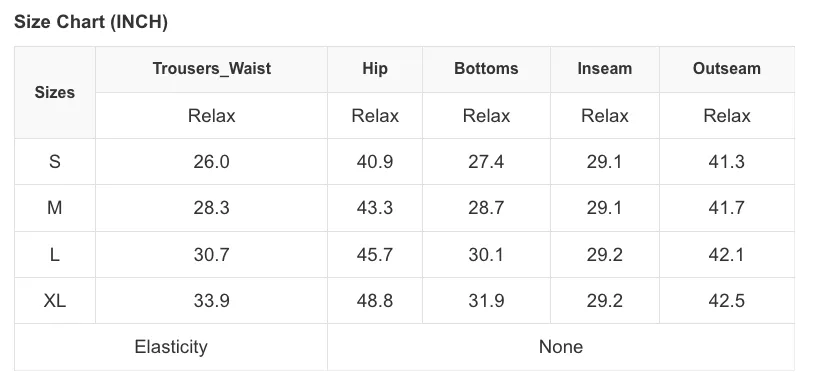Select the size M row label
Screen dimensions: 828x390
click(x=55, y=208)
